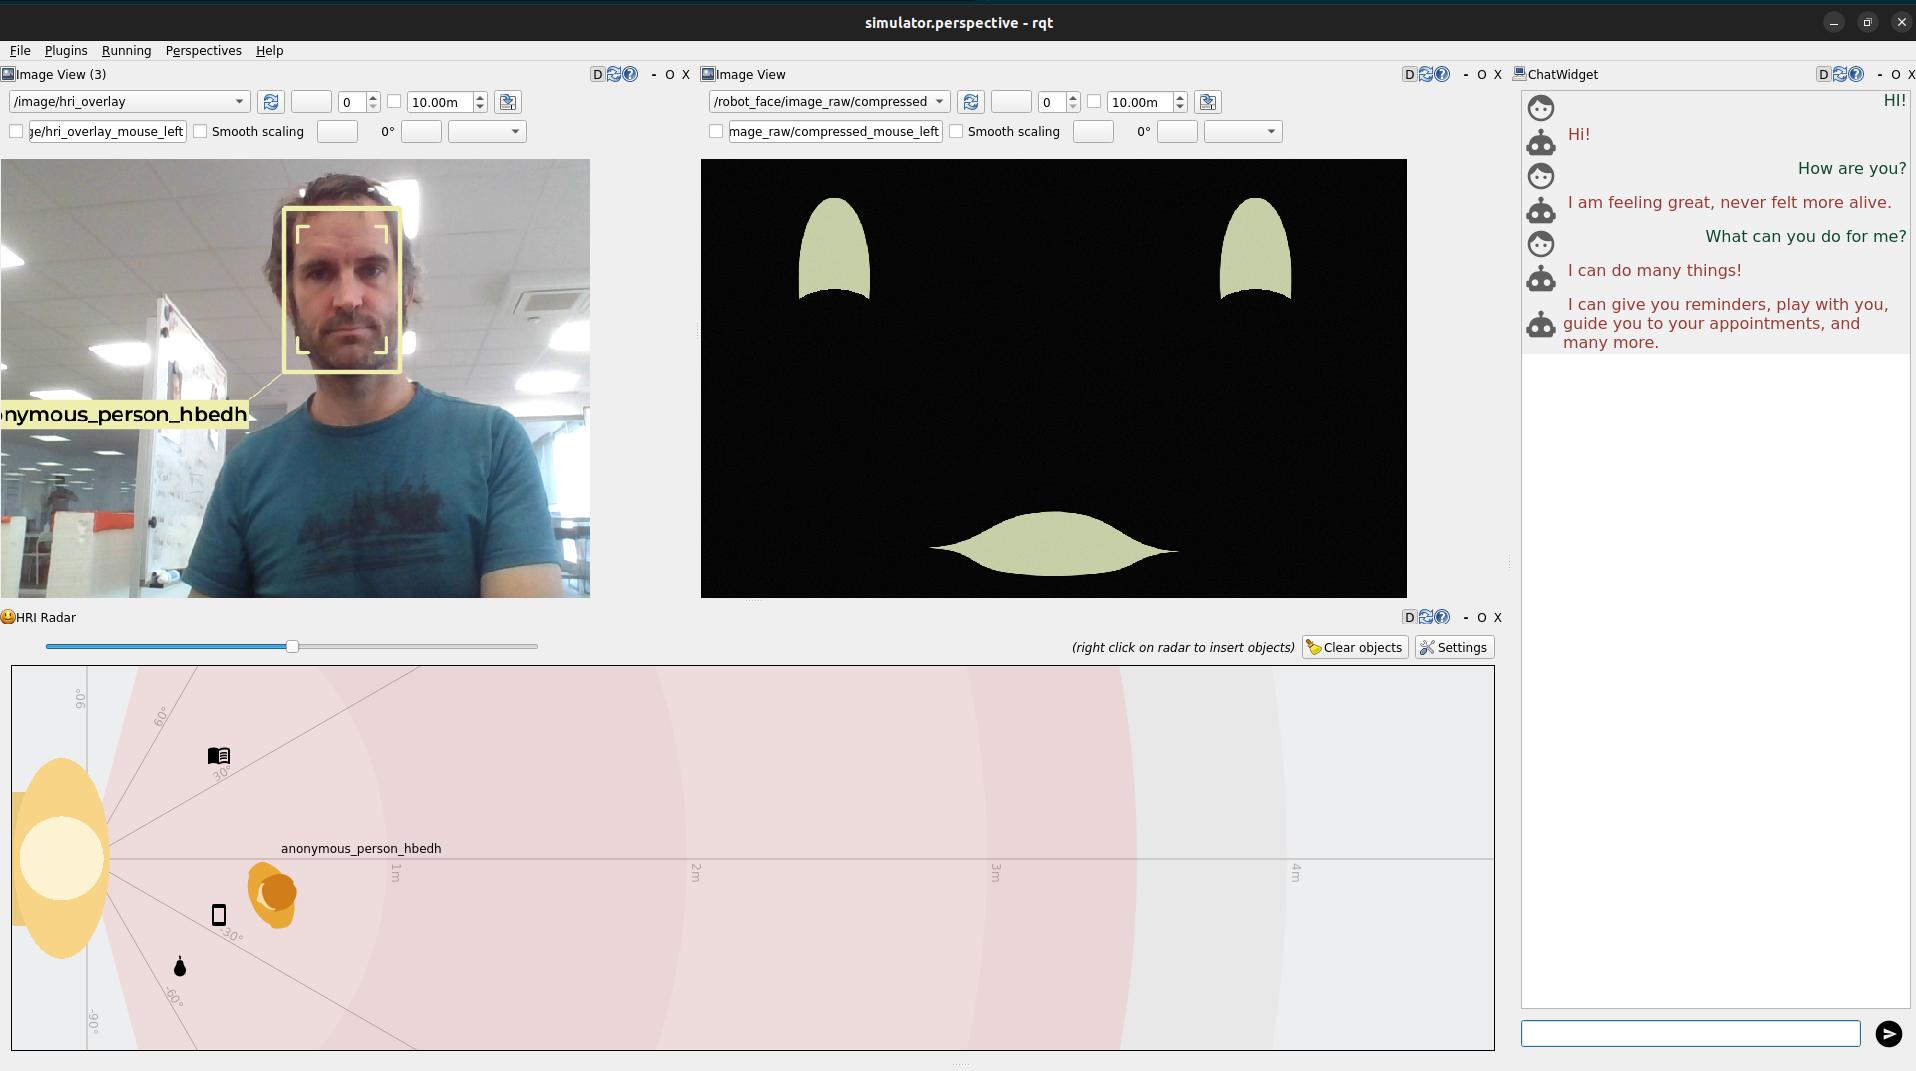The width and height of the screenshot is (1916, 1071).
Task: Save image icon in robot_face view
Action: pos(1207,102)
